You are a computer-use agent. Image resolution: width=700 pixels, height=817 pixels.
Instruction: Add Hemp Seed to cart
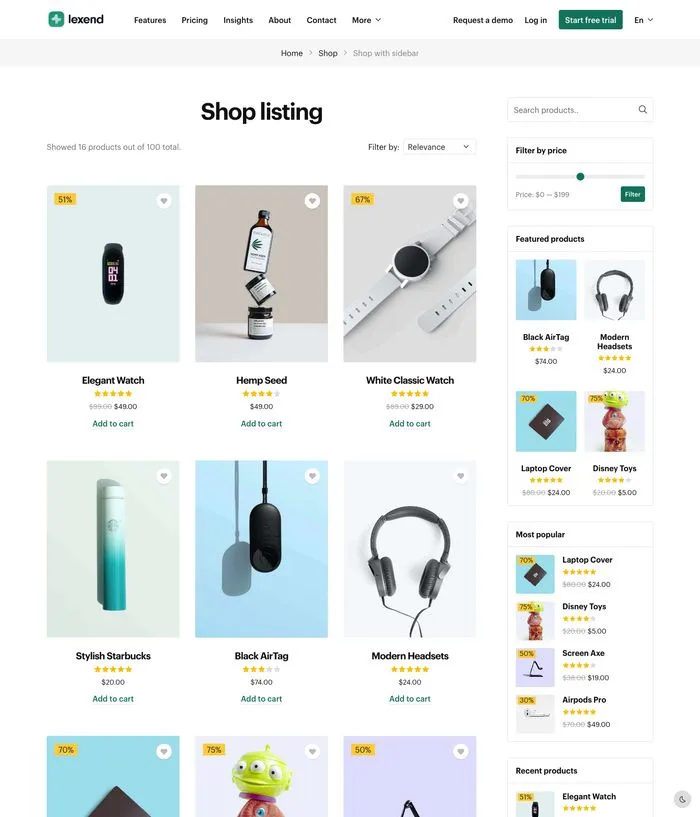[261, 424]
